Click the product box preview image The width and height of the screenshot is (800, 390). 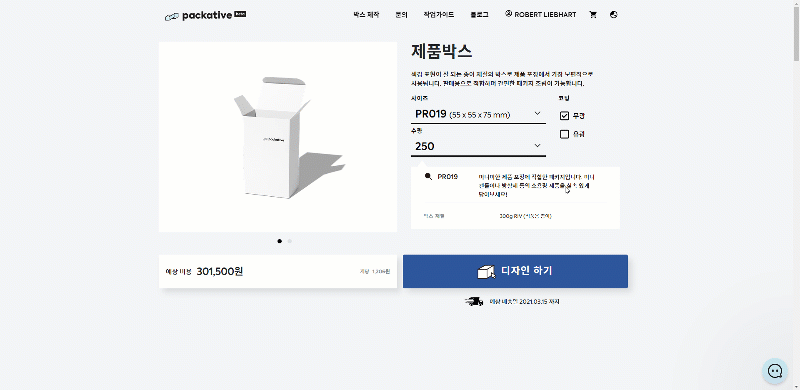pyautogui.click(x=278, y=137)
